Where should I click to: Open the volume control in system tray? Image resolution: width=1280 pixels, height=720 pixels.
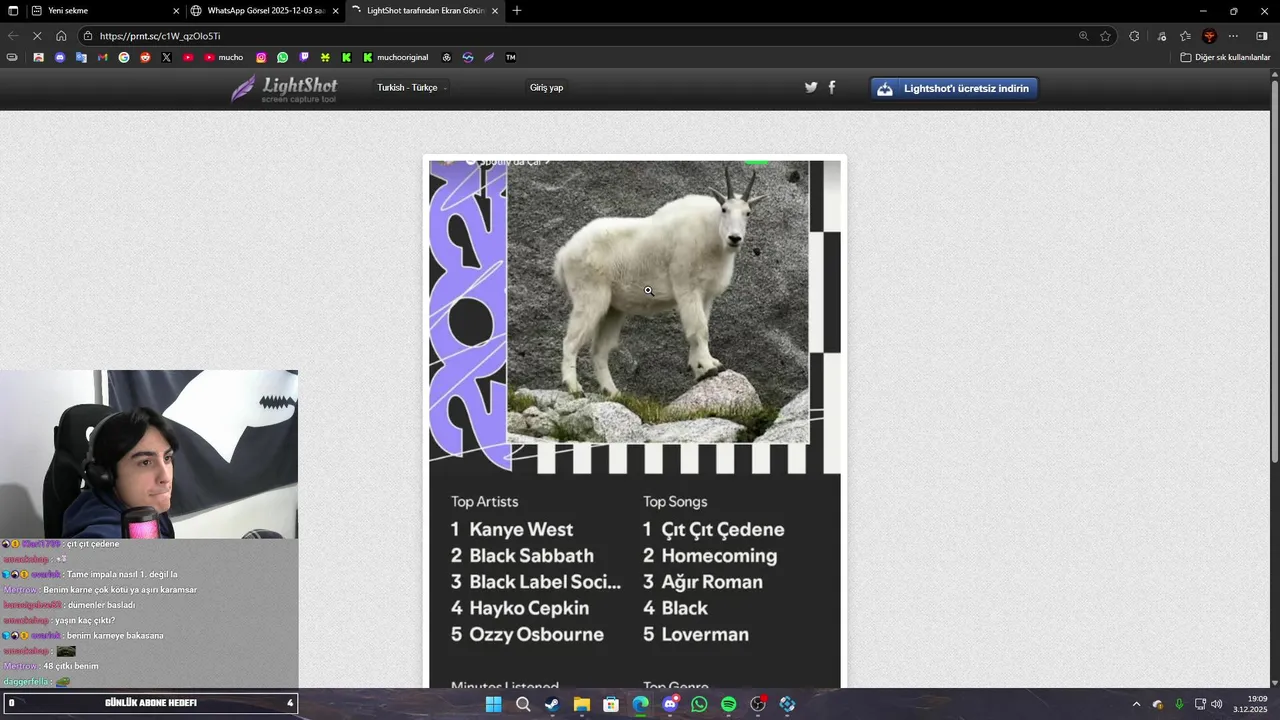point(1216,704)
